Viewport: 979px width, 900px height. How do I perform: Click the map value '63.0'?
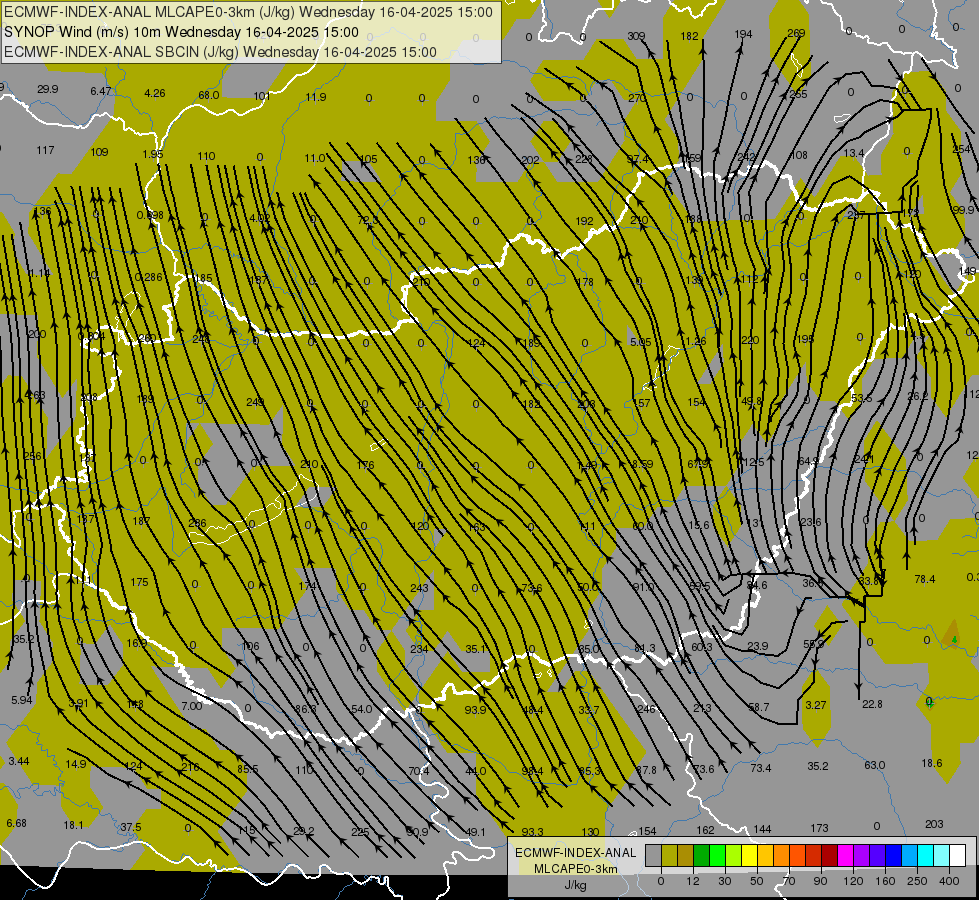coord(875,765)
